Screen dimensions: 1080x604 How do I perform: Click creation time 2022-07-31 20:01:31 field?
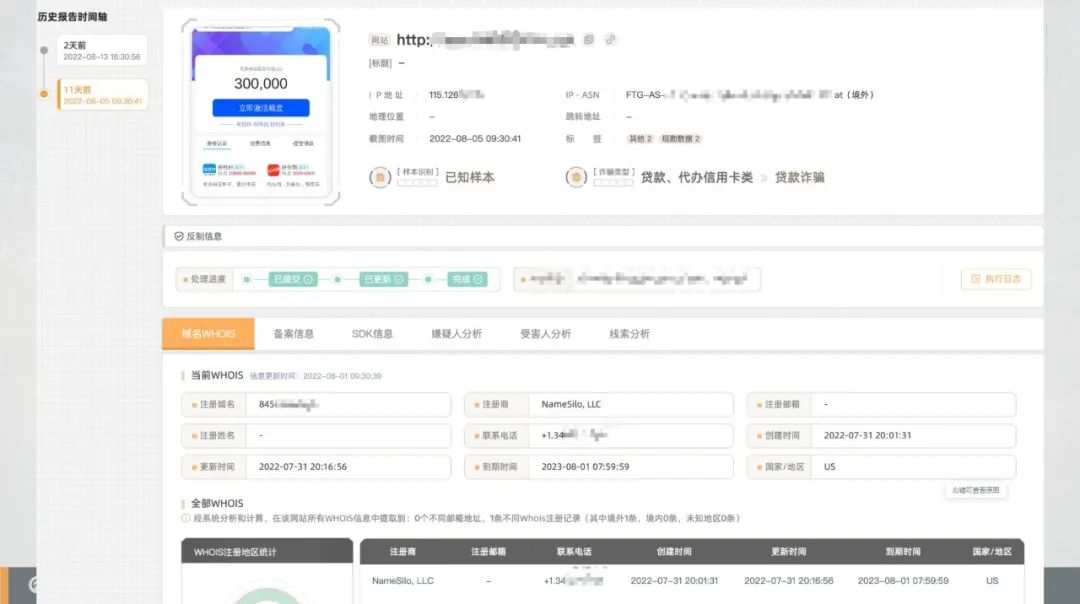[x=881, y=435]
